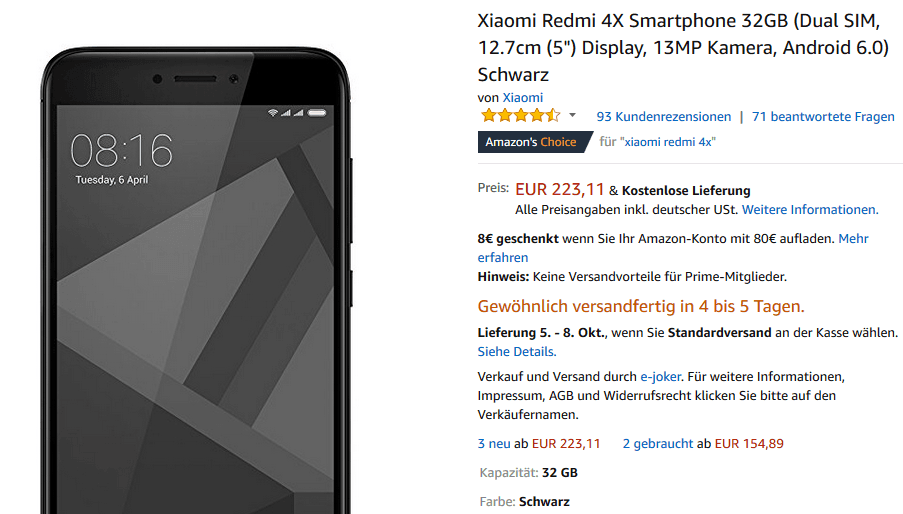Click the wifi icon on phone image
903x514 pixels.
pos(273,113)
